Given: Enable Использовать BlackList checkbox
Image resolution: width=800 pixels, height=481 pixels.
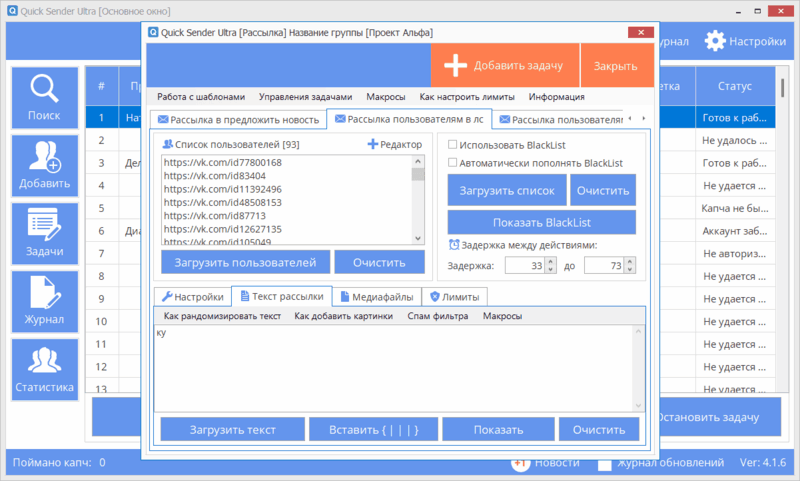Looking at the screenshot, I should pos(452,144).
